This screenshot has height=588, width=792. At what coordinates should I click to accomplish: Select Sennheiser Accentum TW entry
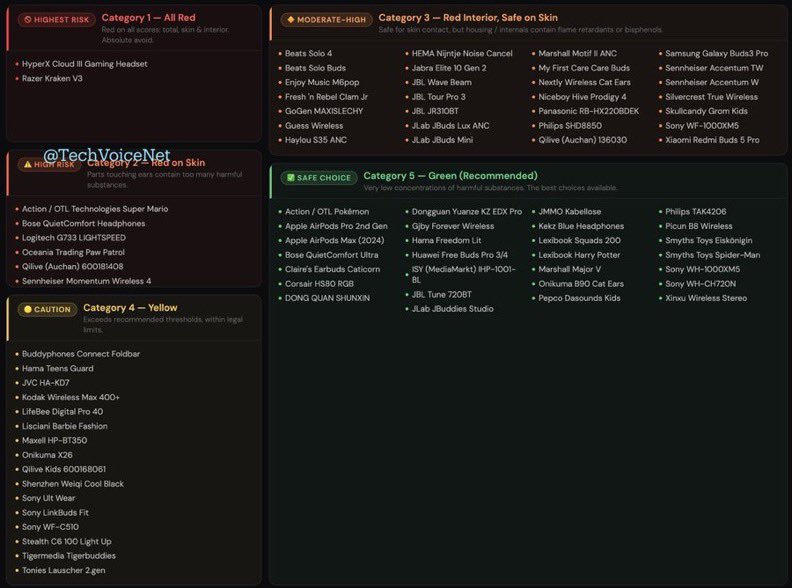click(714, 68)
